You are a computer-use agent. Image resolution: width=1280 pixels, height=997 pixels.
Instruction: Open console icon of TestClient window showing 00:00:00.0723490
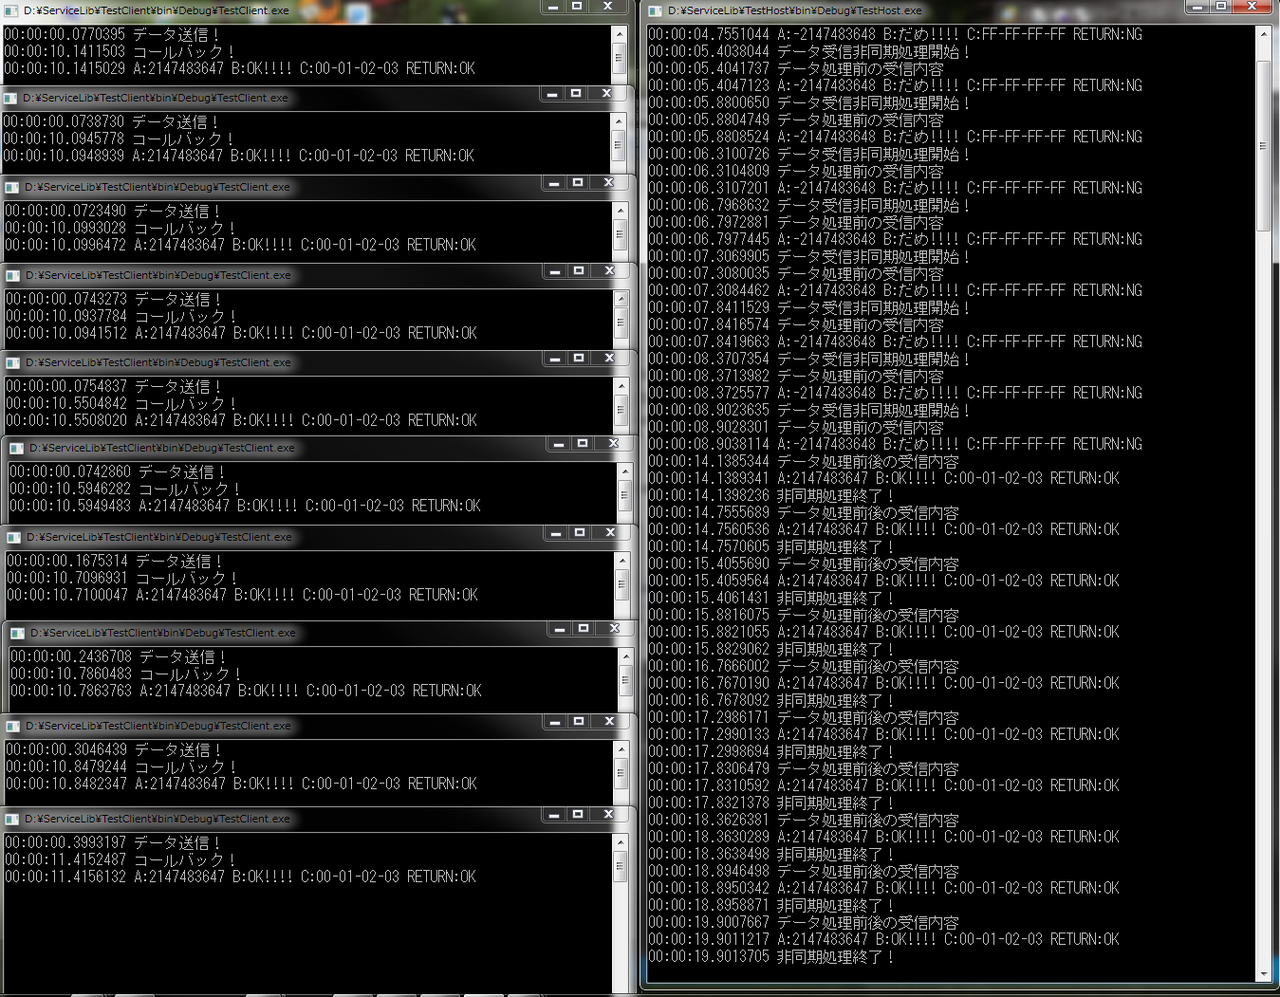click(x=12, y=187)
